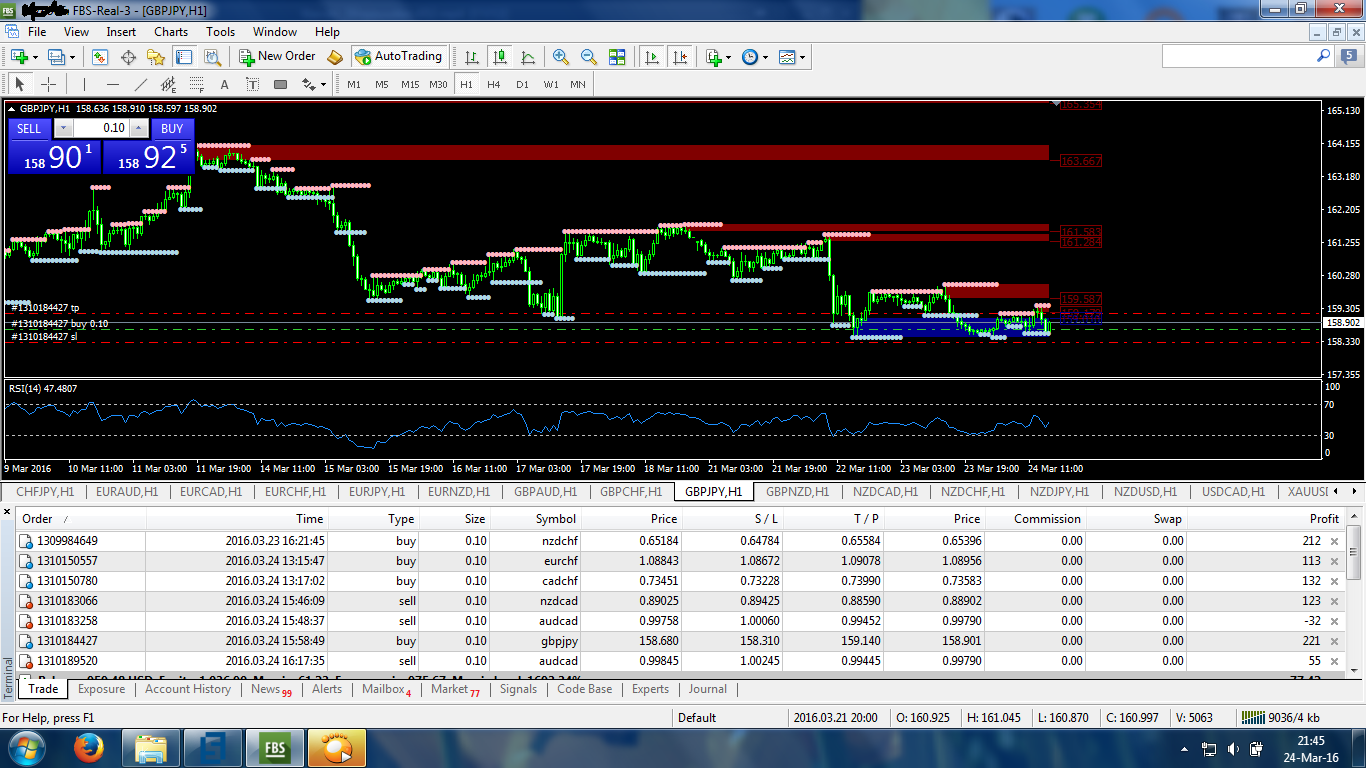Image resolution: width=1366 pixels, height=768 pixels.
Task: Open the Templates icon
Action: click(787, 57)
